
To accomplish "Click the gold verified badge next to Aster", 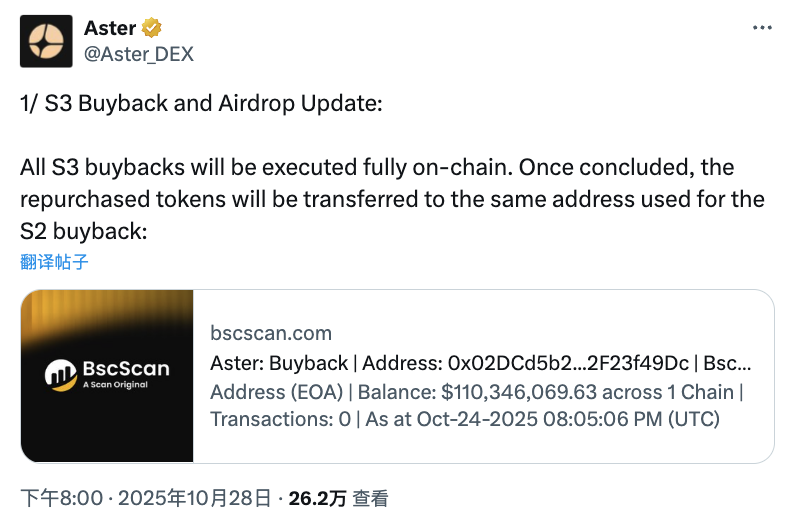I will (152, 28).
